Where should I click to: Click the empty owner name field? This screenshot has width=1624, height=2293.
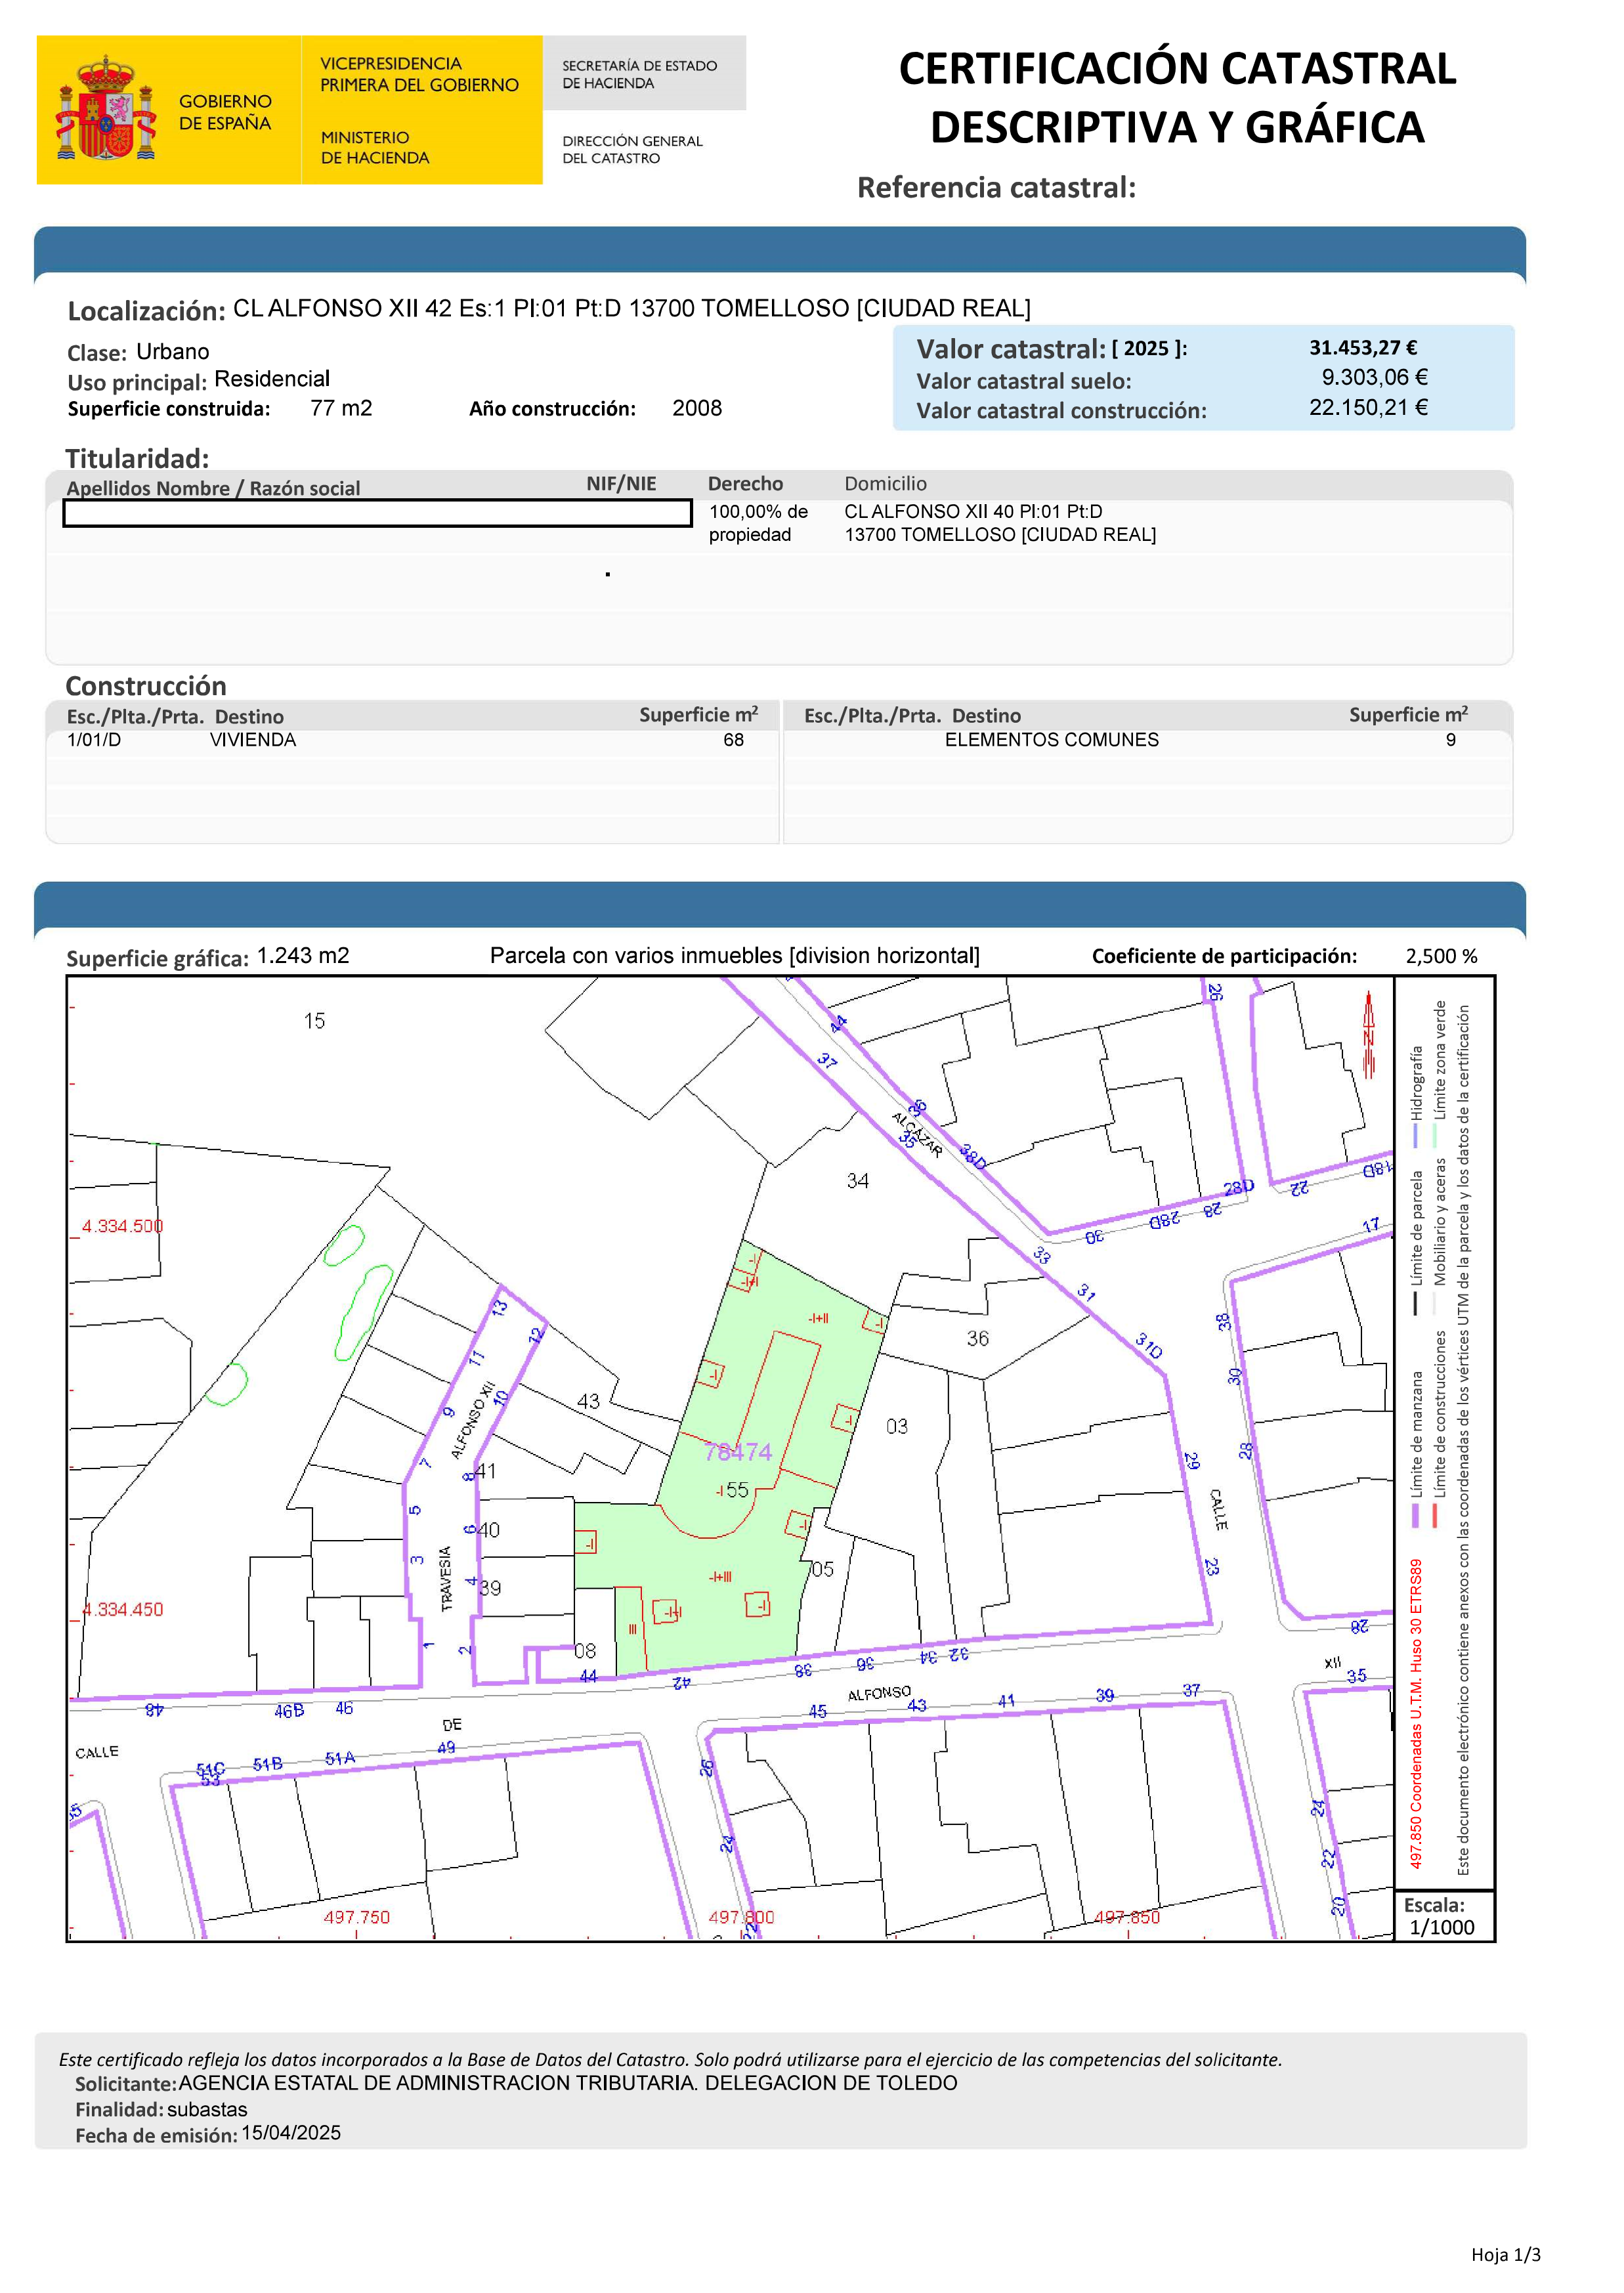pyautogui.click(x=377, y=513)
